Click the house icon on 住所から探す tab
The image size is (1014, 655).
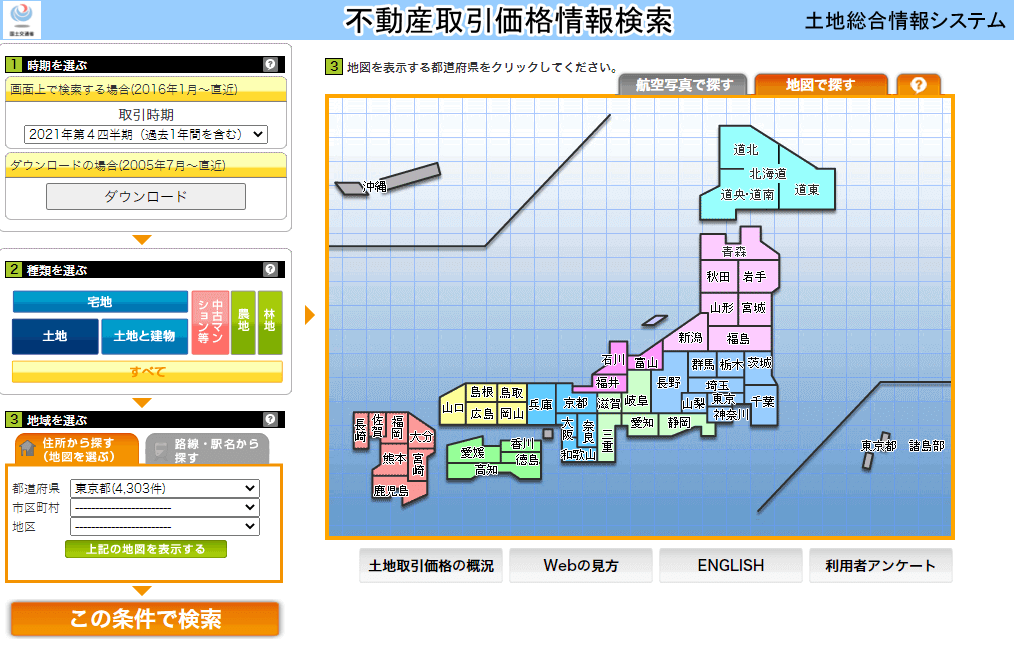[x=28, y=448]
